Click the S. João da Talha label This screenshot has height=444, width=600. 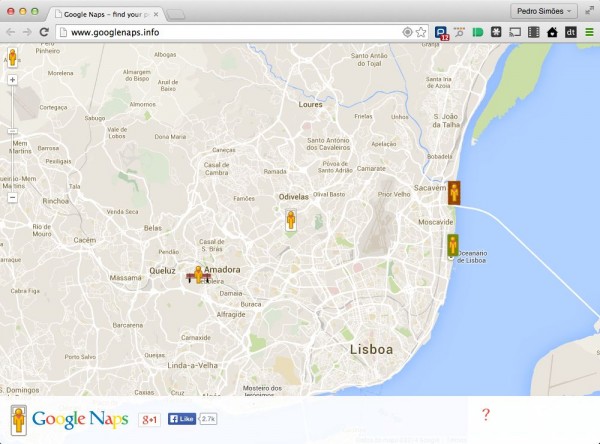[x=446, y=120]
